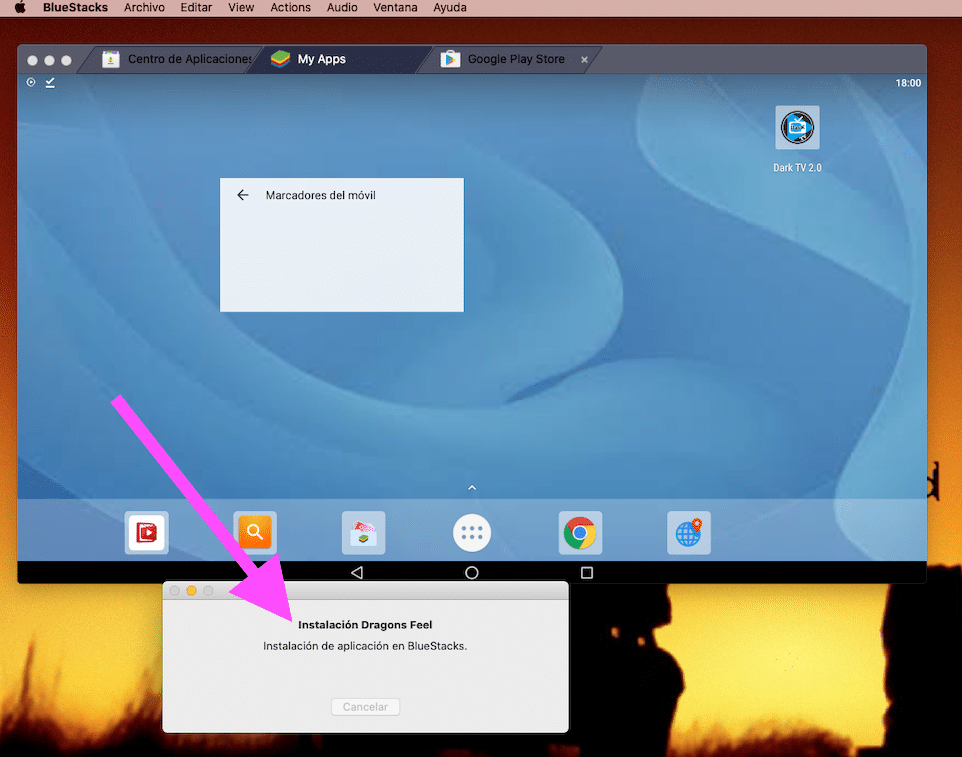The width and height of the screenshot is (962, 757).
Task: Open the BlueStacks Actions menu
Action: [x=290, y=7]
